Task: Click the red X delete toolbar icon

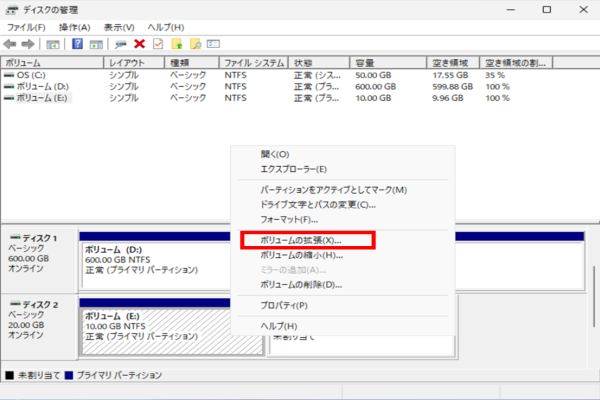Action: [139, 44]
